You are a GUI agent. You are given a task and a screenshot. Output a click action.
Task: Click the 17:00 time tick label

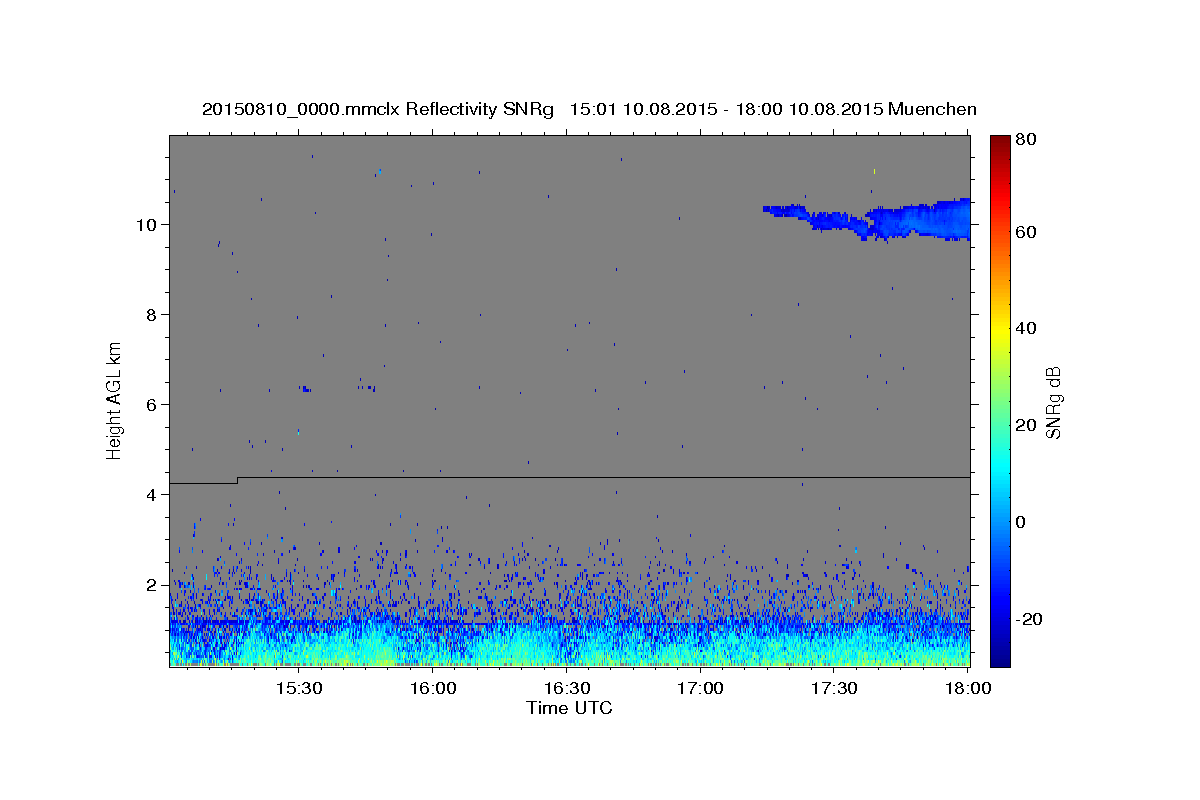[700, 689]
